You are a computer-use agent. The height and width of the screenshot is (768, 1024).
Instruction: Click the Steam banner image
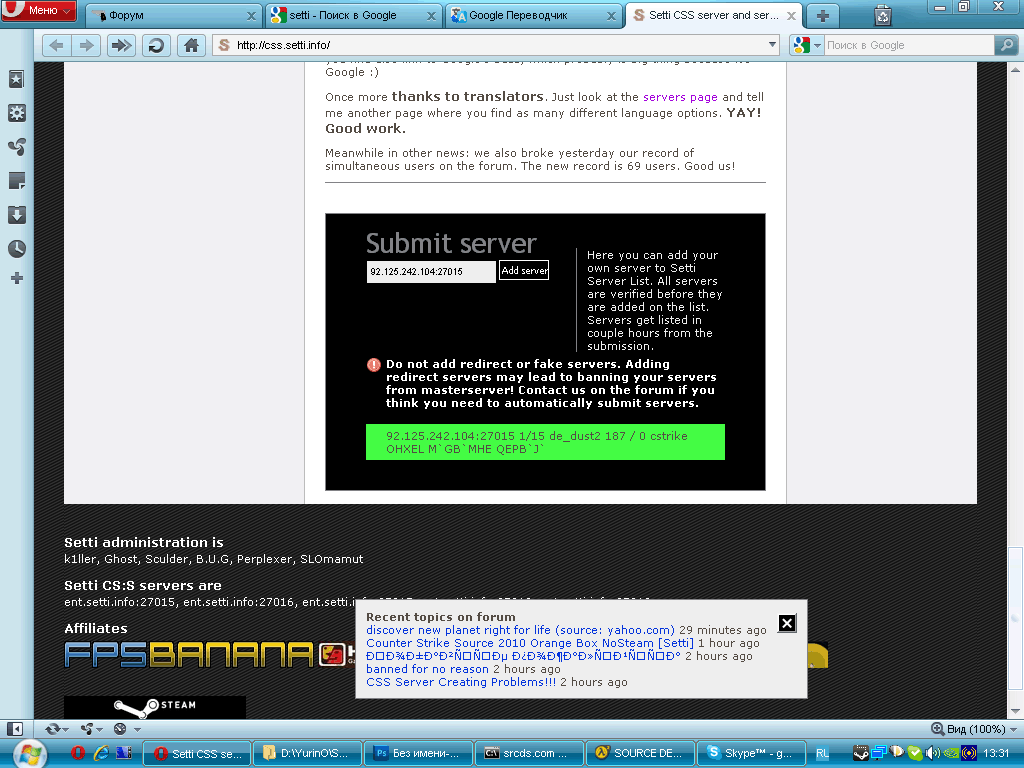[x=155, y=707]
